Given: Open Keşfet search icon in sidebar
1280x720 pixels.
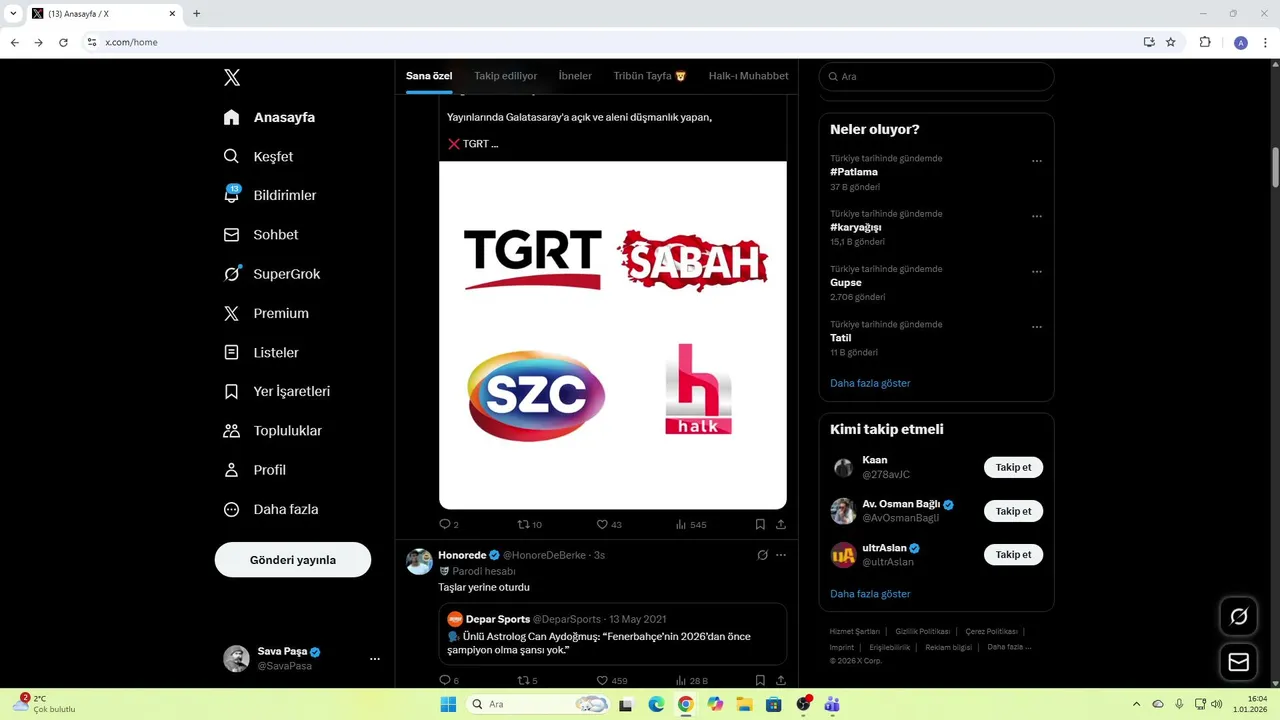Looking at the screenshot, I should tap(231, 156).
